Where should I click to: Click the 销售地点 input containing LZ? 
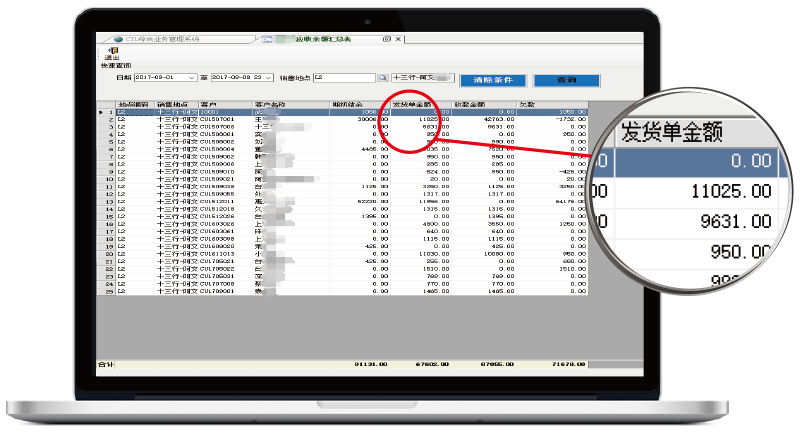click(x=344, y=78)
